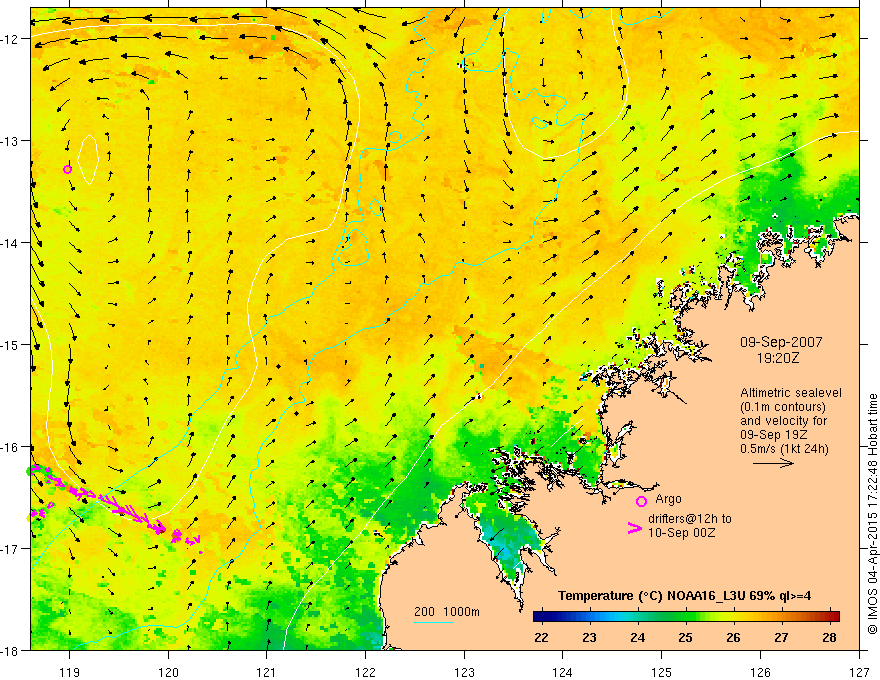Click the IMOS copyright timestamp text
Image resolution: width=880 pixels, height=680 pixels.
872,514
